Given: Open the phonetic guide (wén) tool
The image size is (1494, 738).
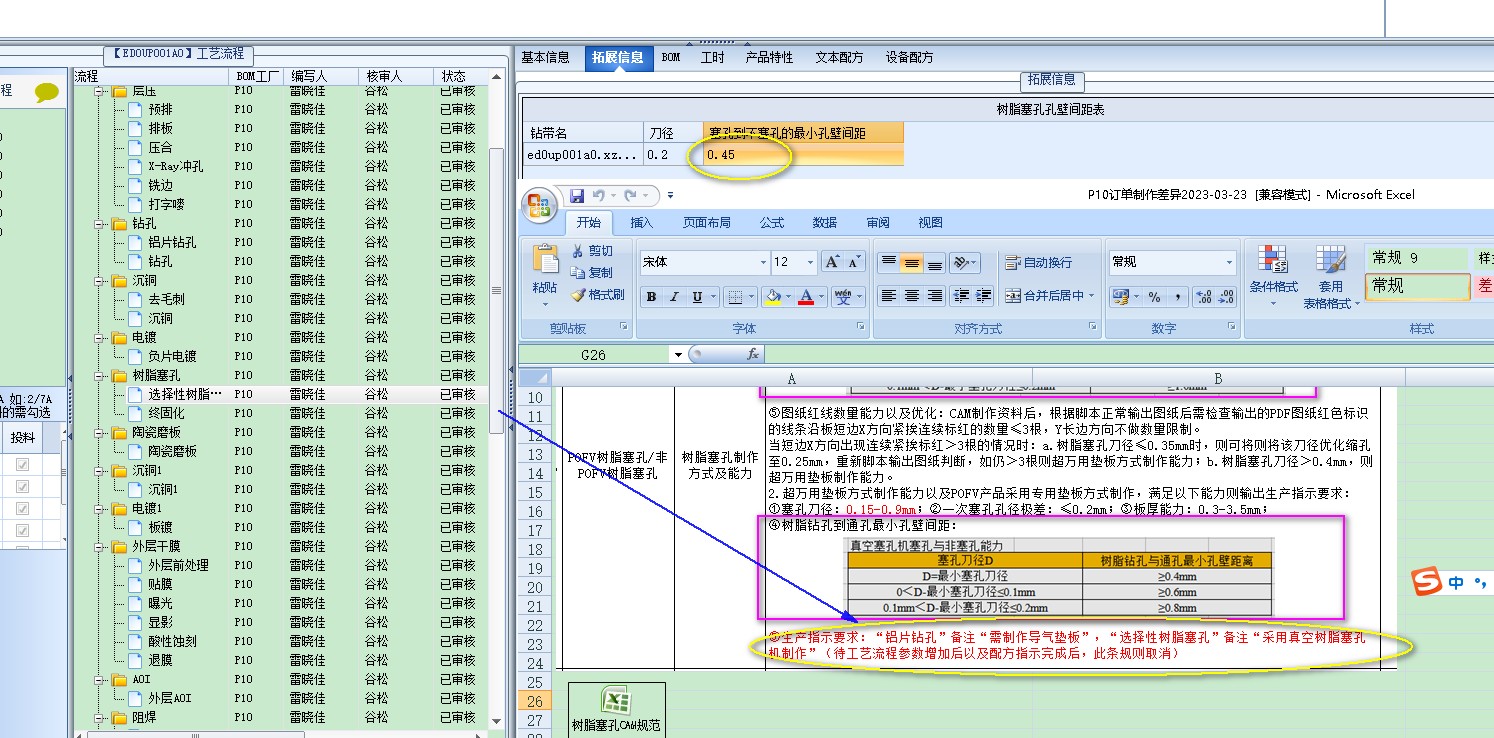Looking at the screenshot, I should click(844, 297).
